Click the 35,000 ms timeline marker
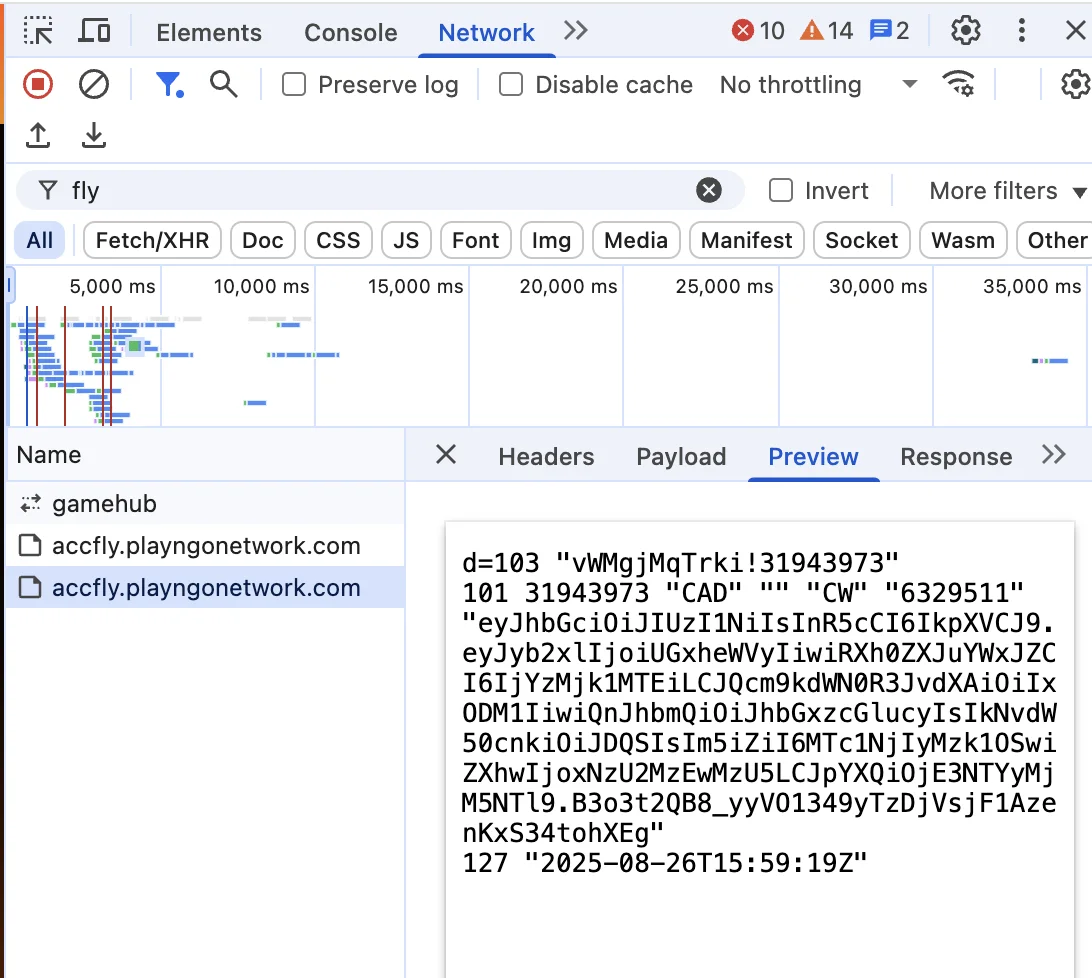 coord(1032,286)
